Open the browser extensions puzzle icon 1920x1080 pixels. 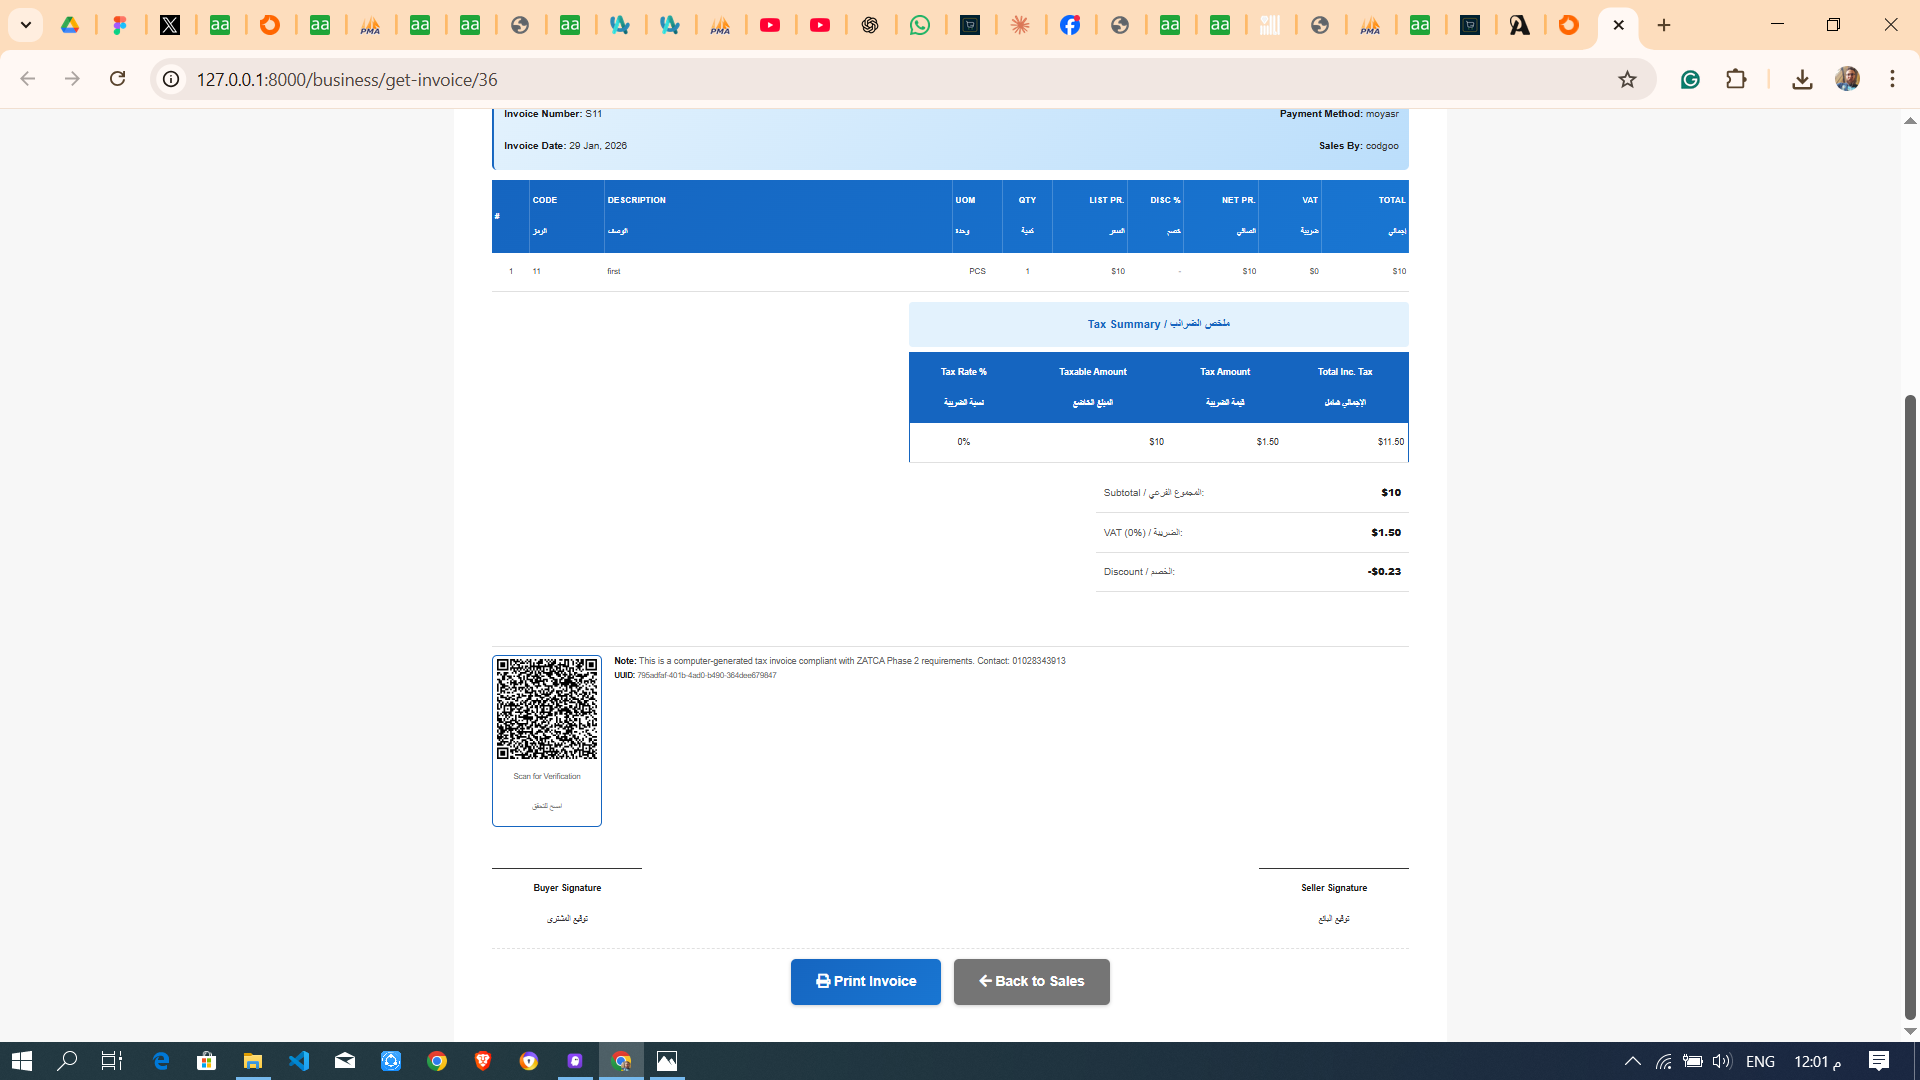1737,79
